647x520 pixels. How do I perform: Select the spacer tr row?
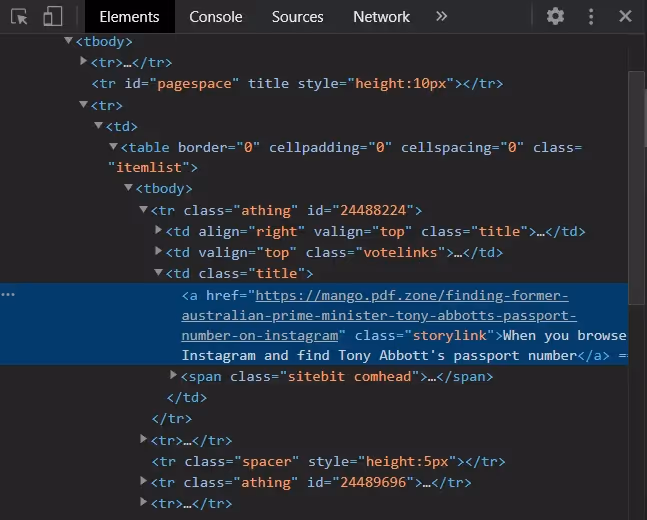click(x=328, y=461)
